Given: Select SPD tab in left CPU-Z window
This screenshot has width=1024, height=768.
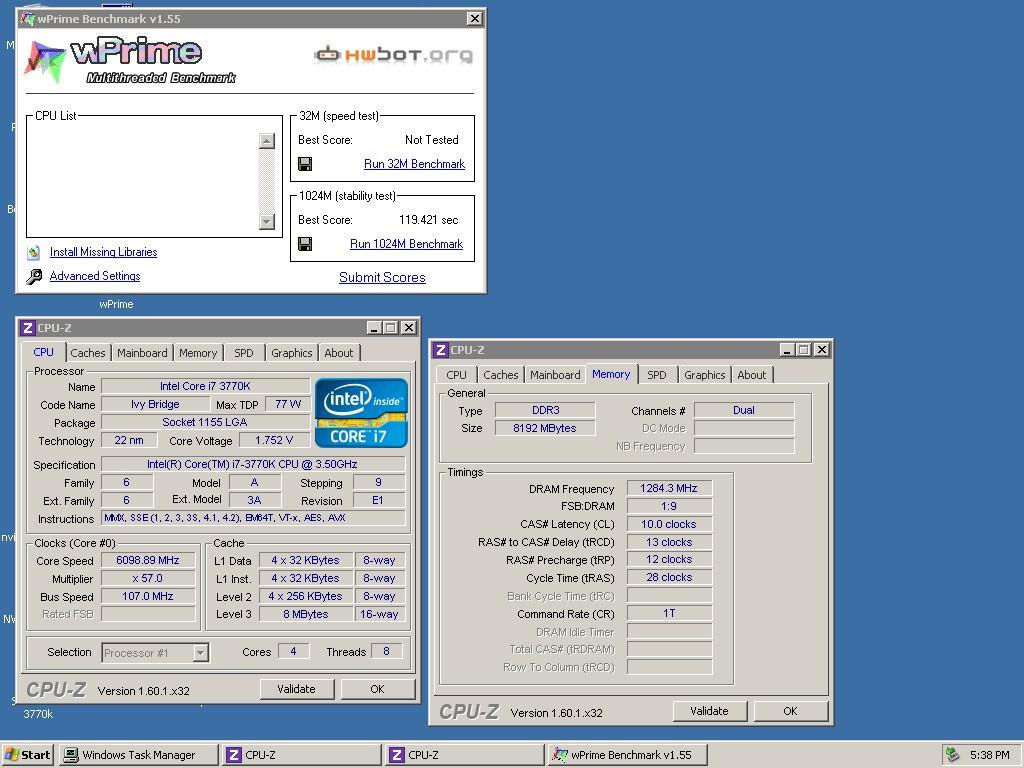Looking at the screenshot, I should point(244,353).
